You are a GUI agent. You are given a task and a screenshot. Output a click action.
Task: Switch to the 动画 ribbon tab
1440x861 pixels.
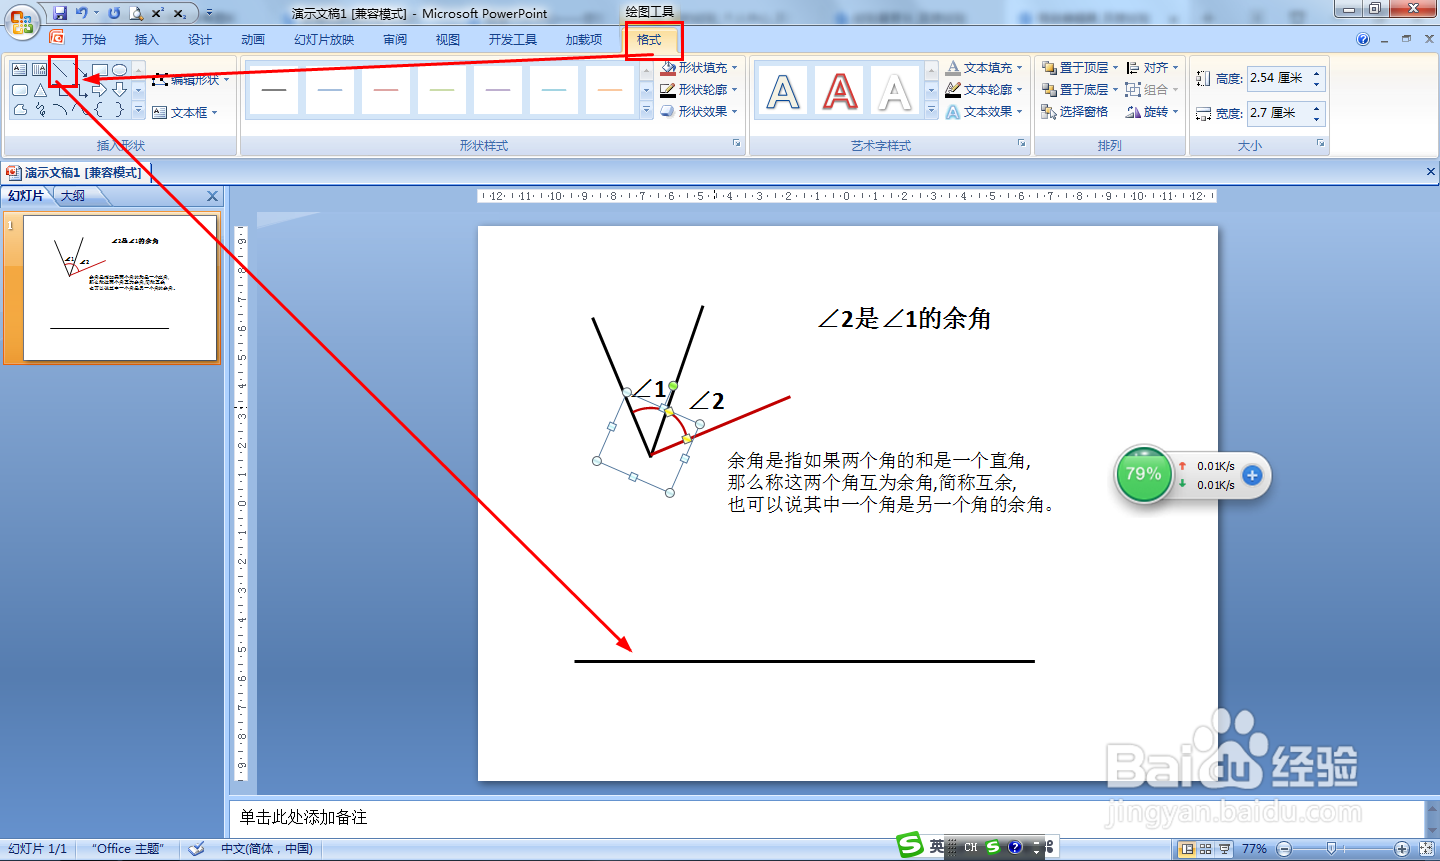coord(253,39)
